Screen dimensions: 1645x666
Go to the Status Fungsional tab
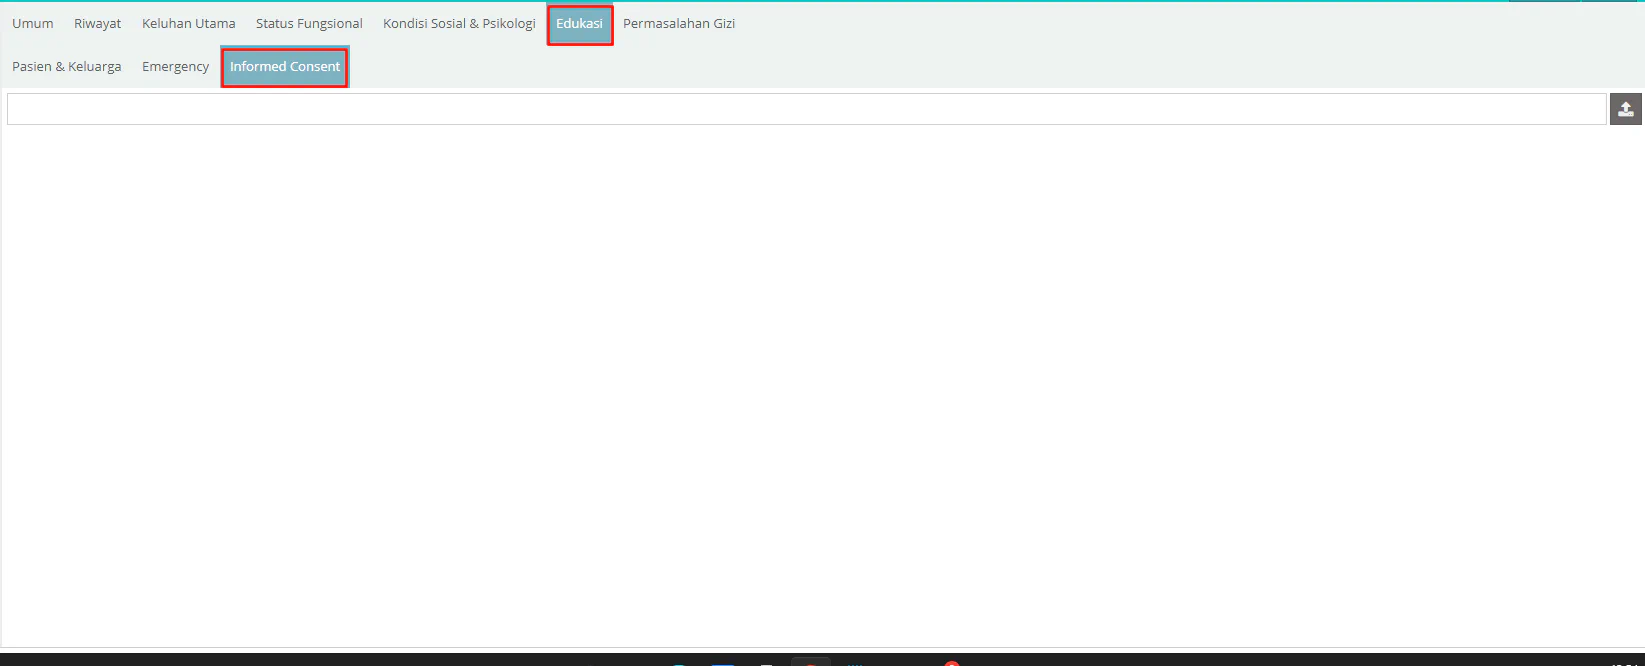click(x=309, y=23)
